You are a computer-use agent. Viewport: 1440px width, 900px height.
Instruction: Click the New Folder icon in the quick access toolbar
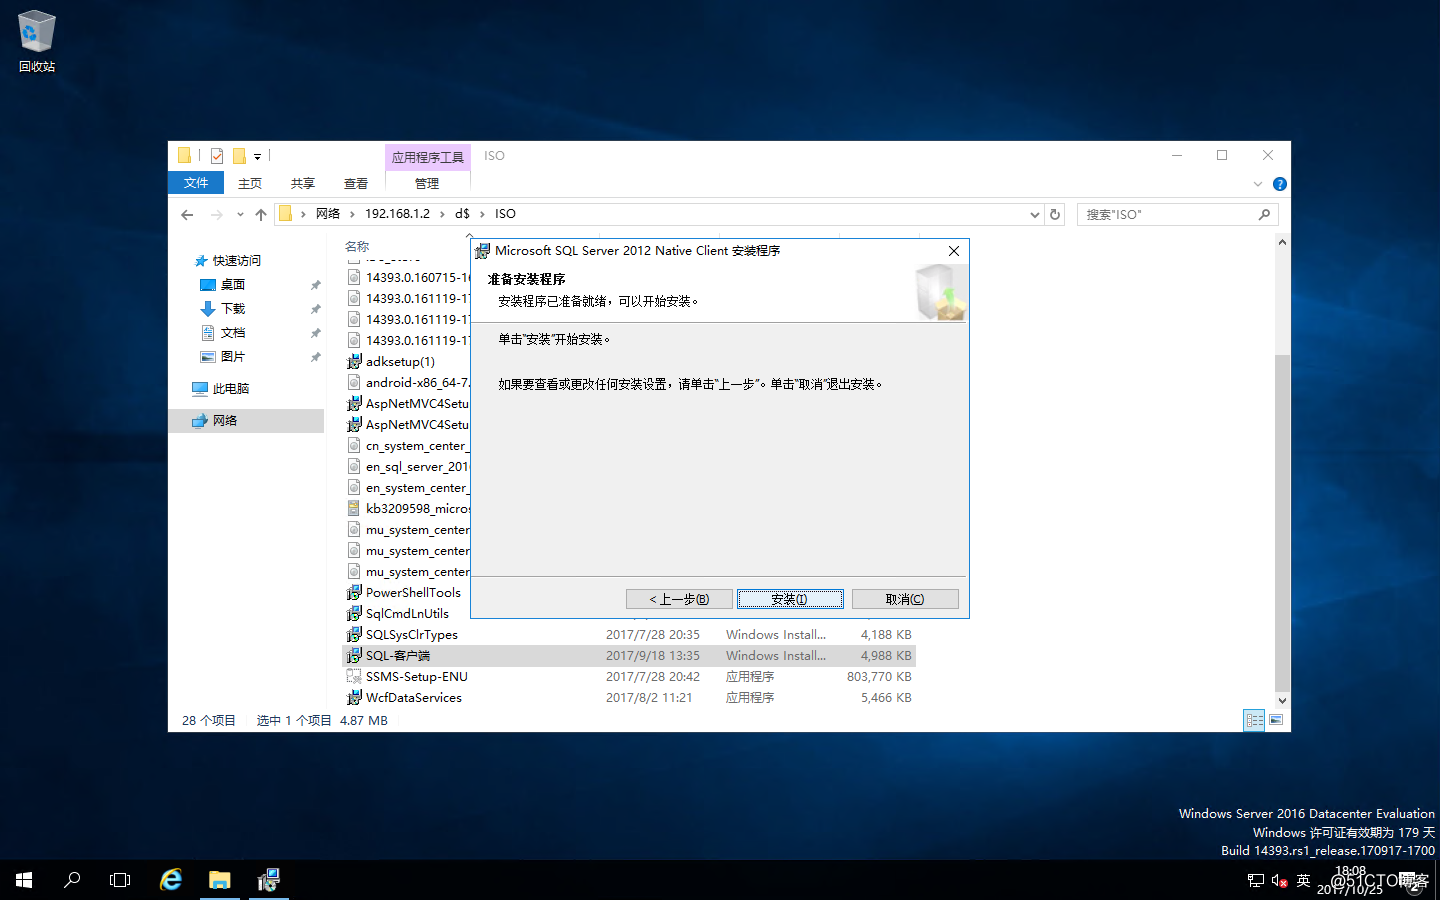click(239, 156)
